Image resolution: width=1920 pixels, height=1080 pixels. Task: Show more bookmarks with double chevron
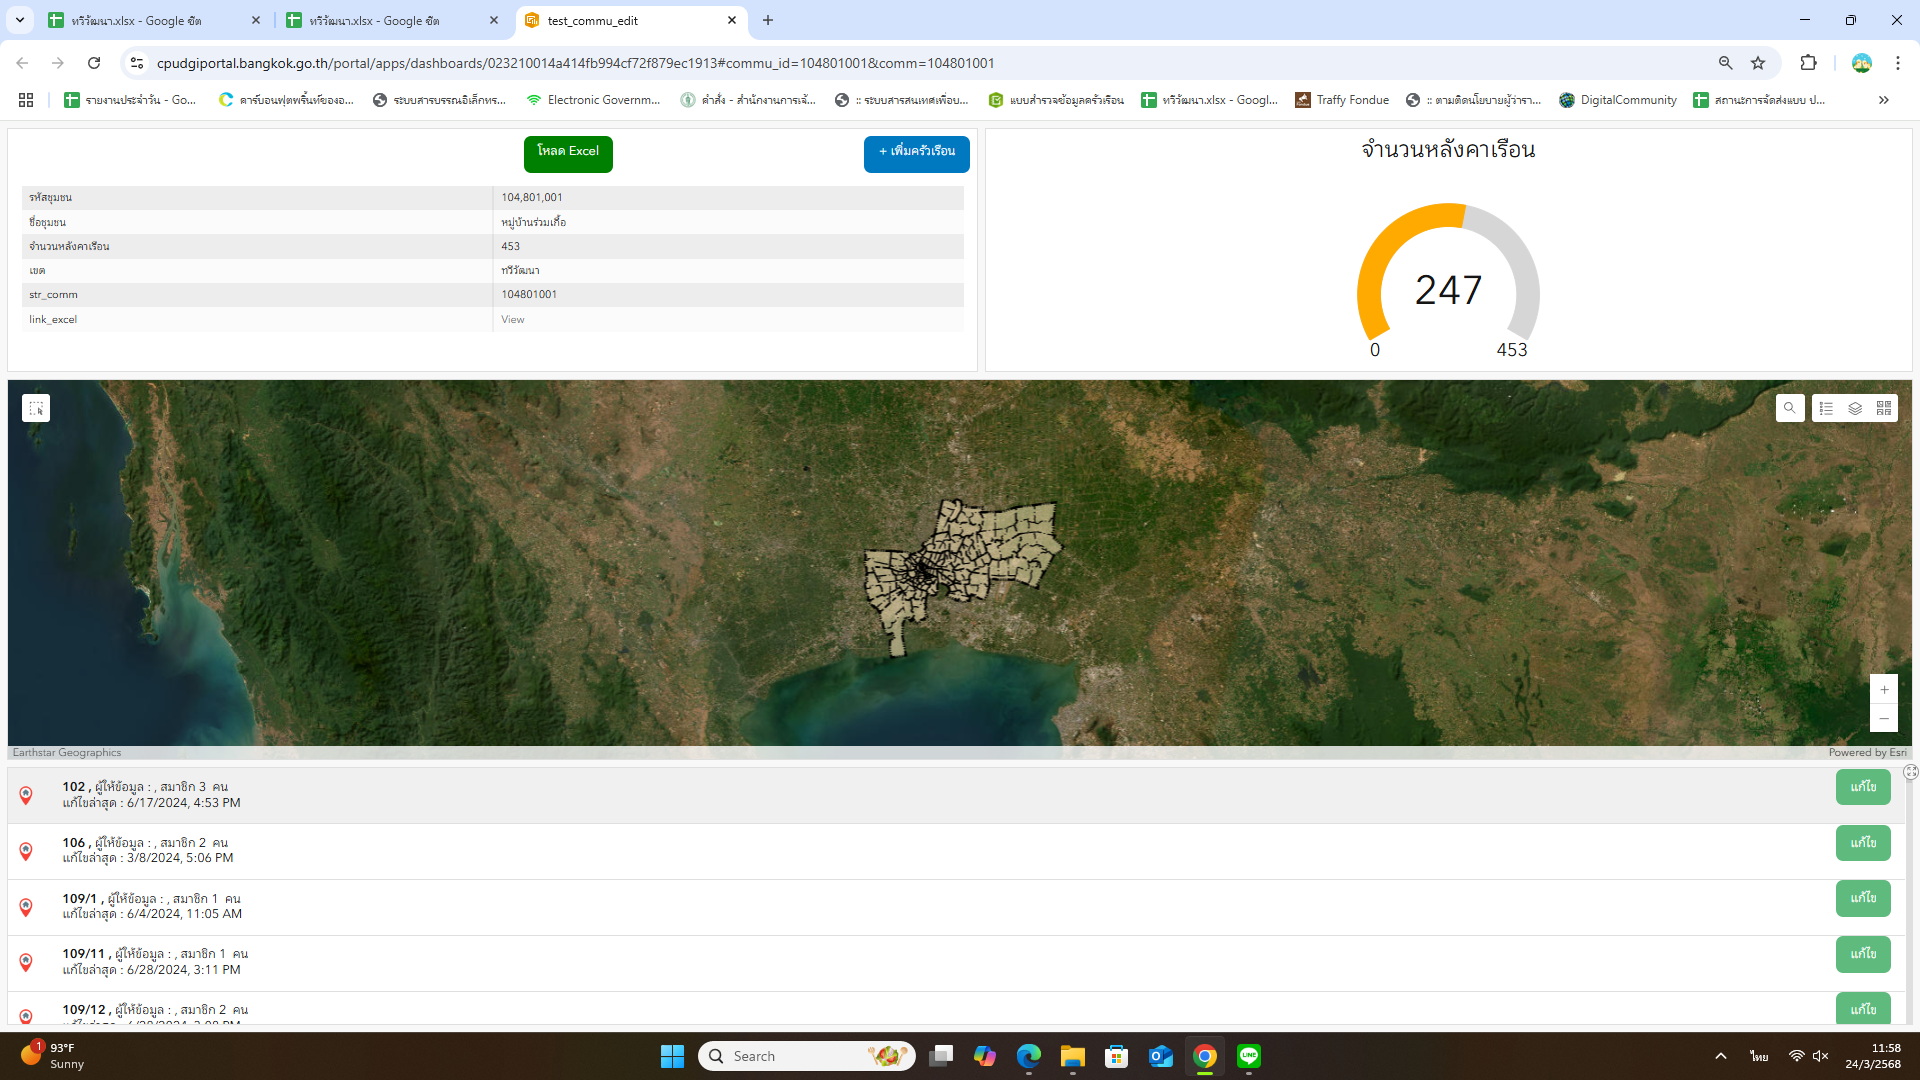click(1884, 100)
